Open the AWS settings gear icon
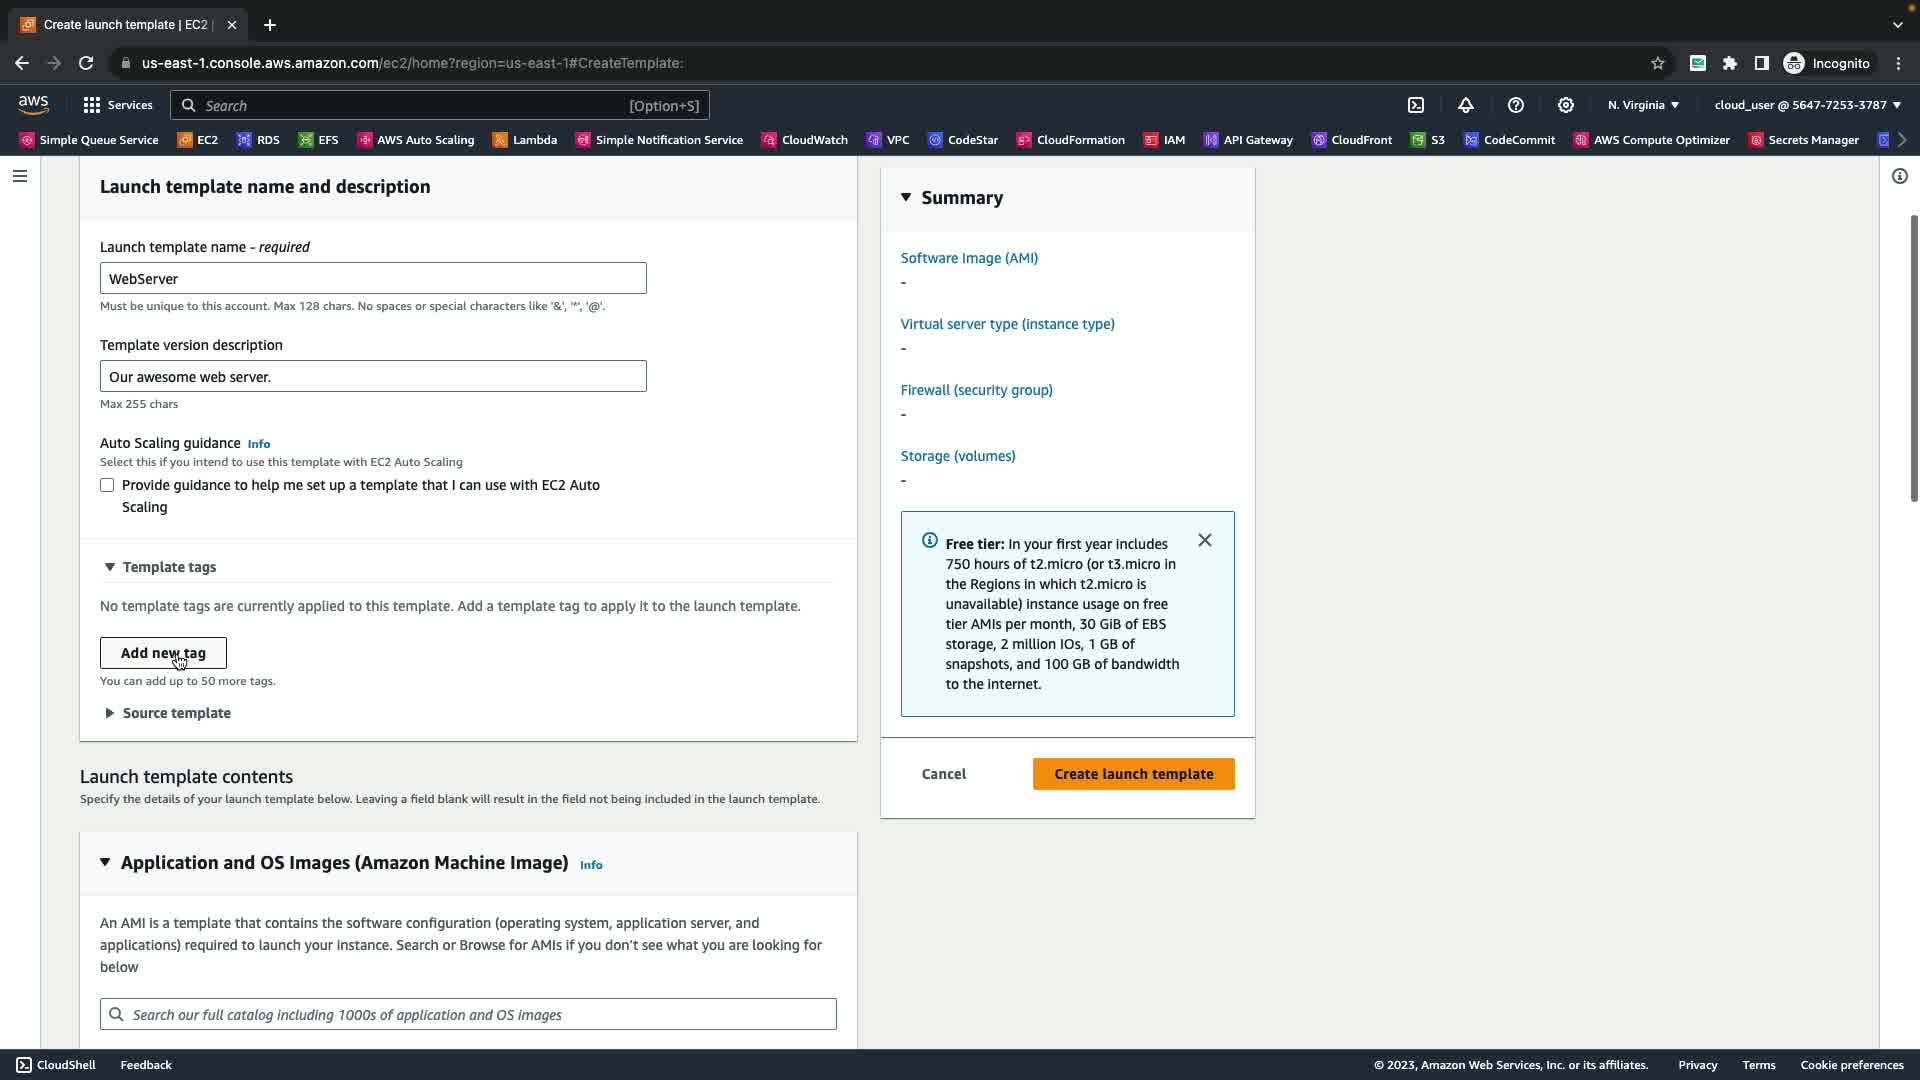This screenshot has height=1080, width=1920. (1566, 105)
